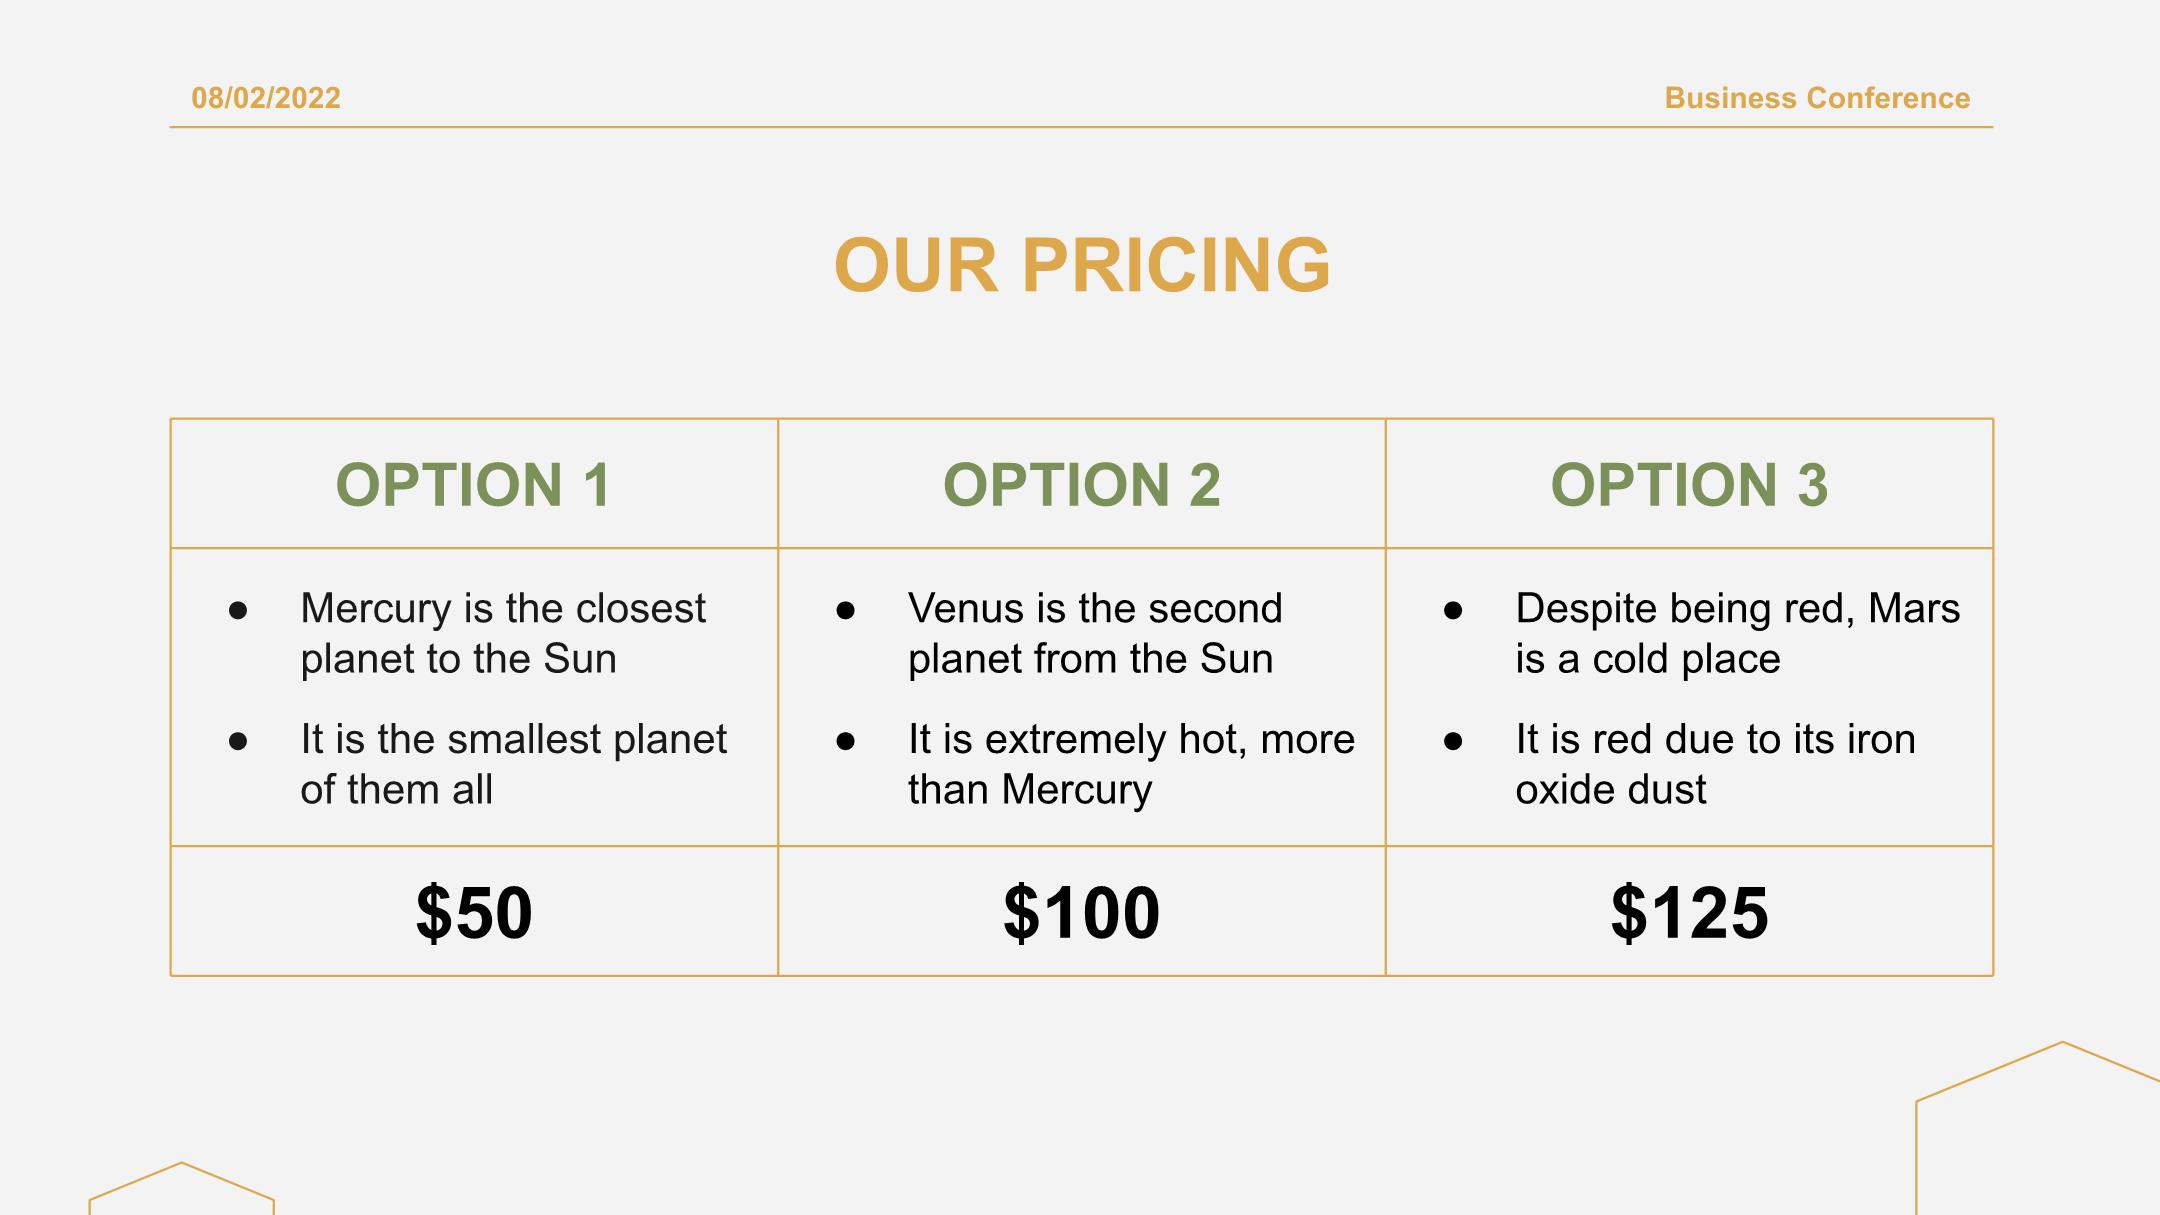
Task: Click the hexagon outline at bottom left
Action: (182, 1188)
